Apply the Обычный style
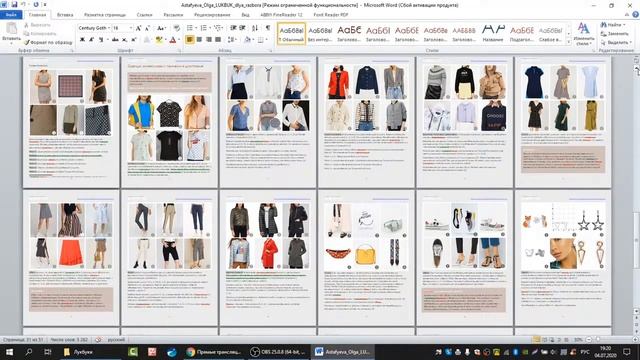The image size is (640, 360). tap(291, 33)
